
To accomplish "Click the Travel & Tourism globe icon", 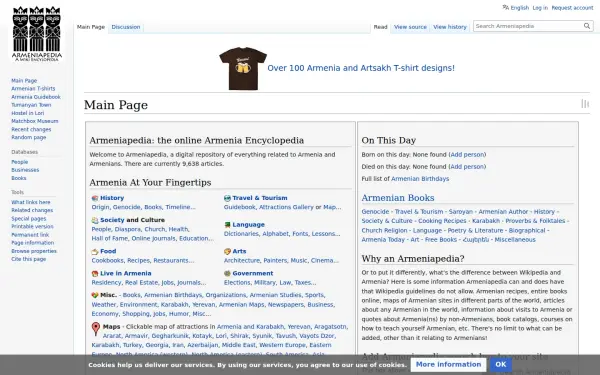I will [227, 198].
